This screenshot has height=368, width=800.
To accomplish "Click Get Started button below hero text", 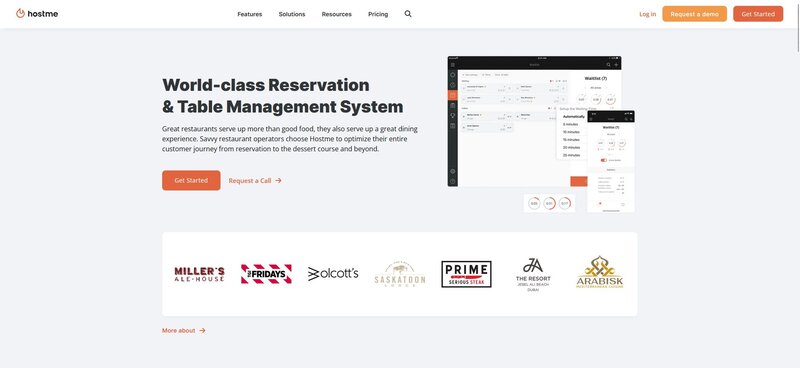I will tap(191, 180).
